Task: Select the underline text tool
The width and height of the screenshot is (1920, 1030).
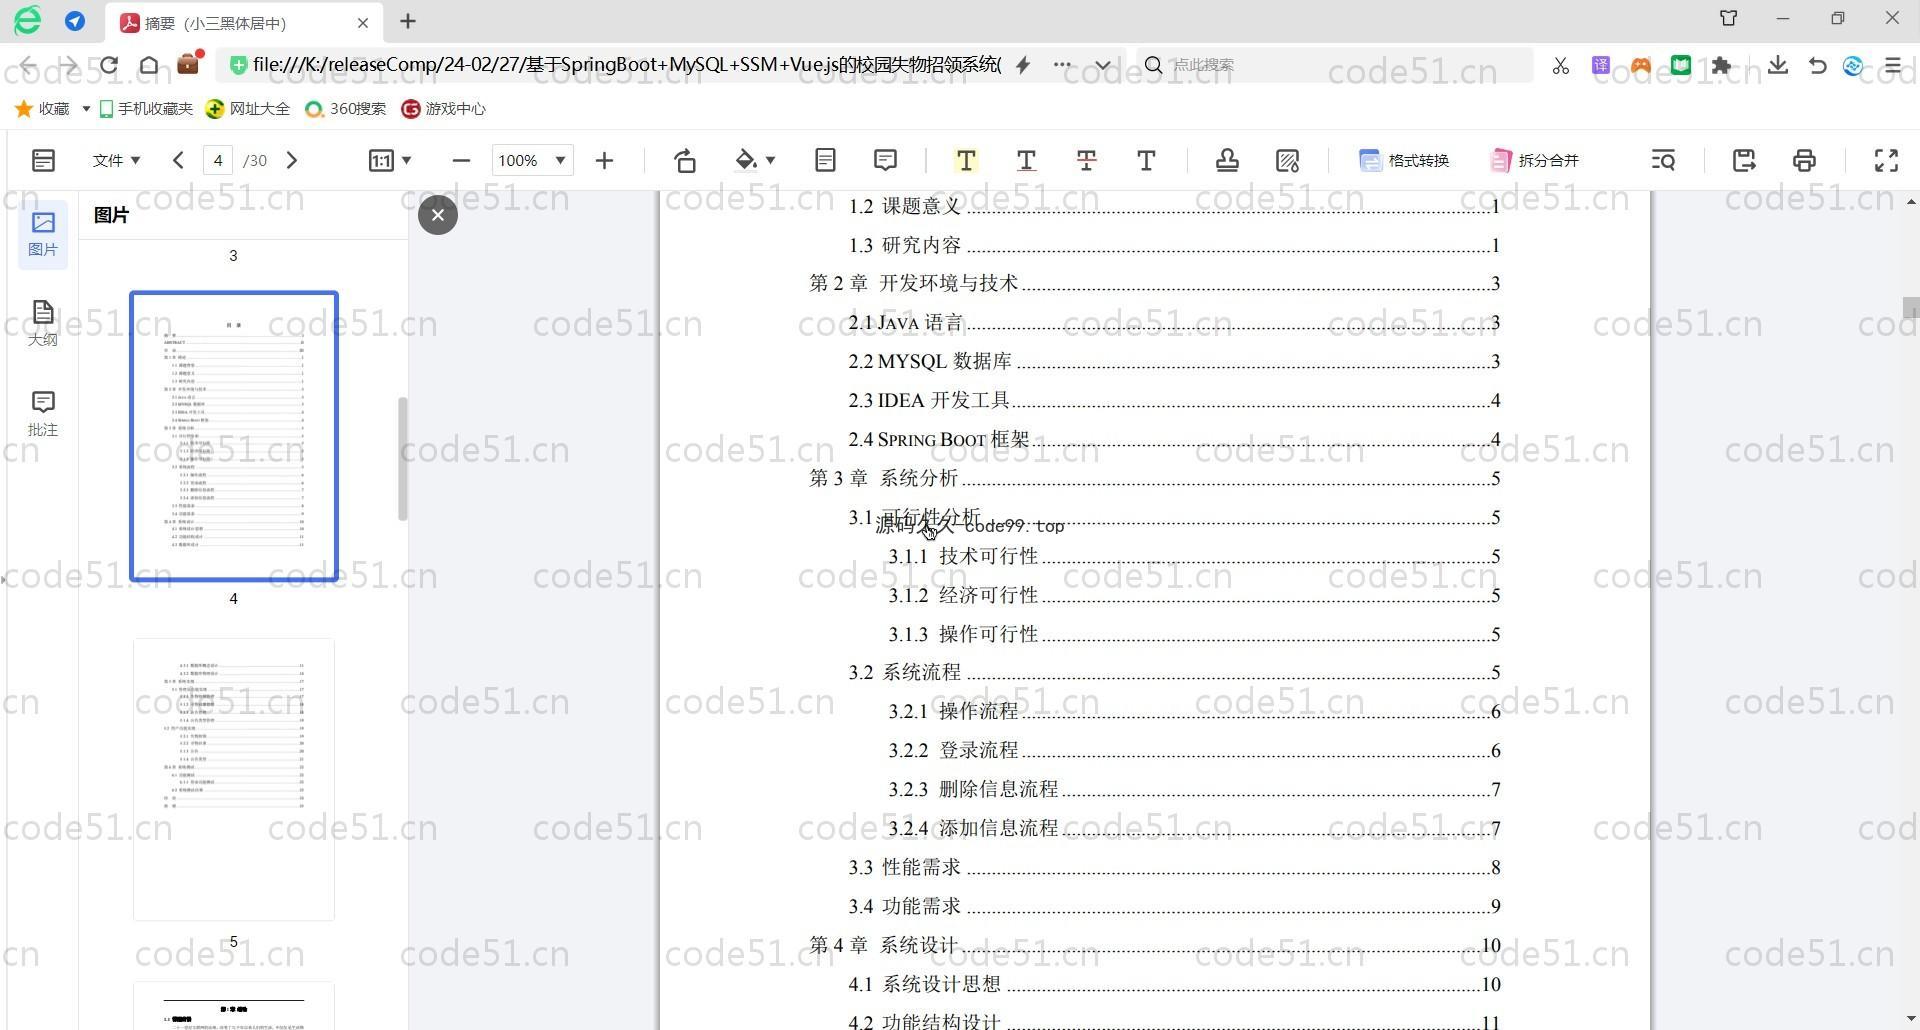Action: 1026,160
